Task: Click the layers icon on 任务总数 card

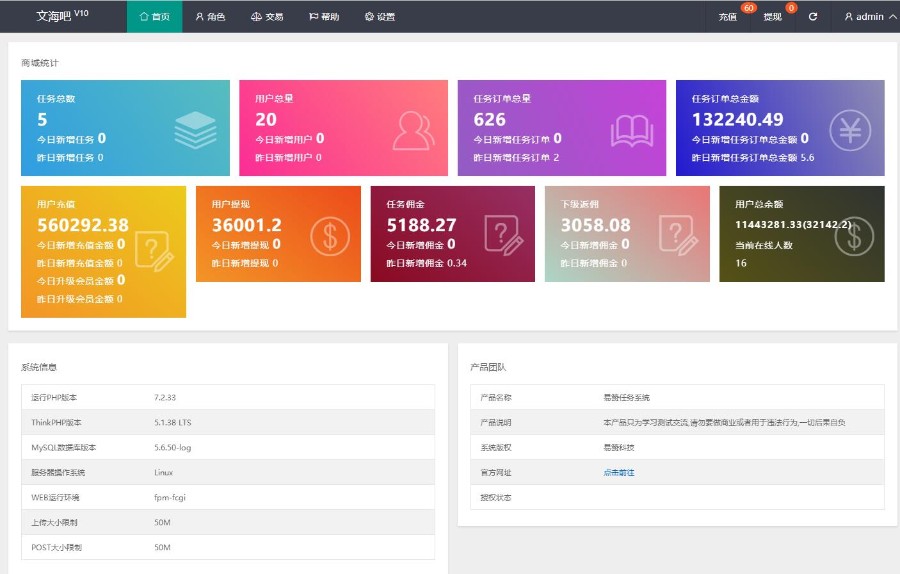Action: [195, 130]
